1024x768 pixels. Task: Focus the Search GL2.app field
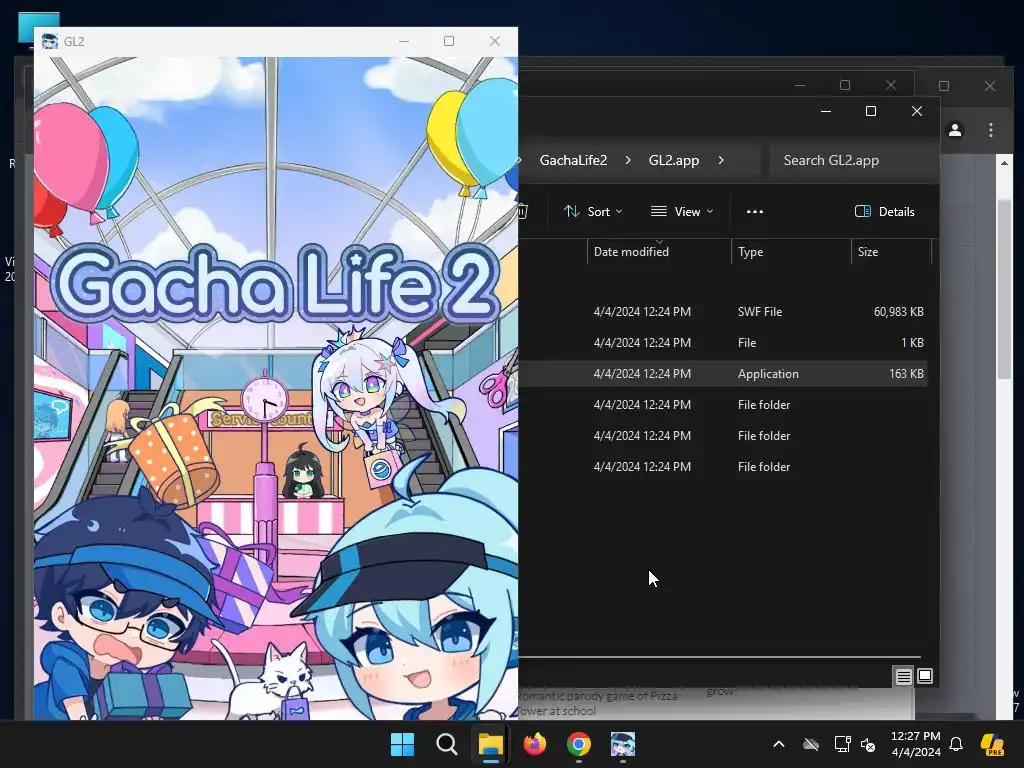(853, 160)
